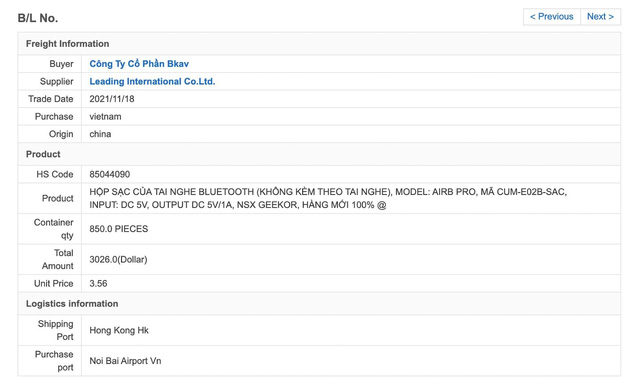640x388 pixels.
Task: Click total amount 3026.0(Dollar)
Action: pos(118,259)
